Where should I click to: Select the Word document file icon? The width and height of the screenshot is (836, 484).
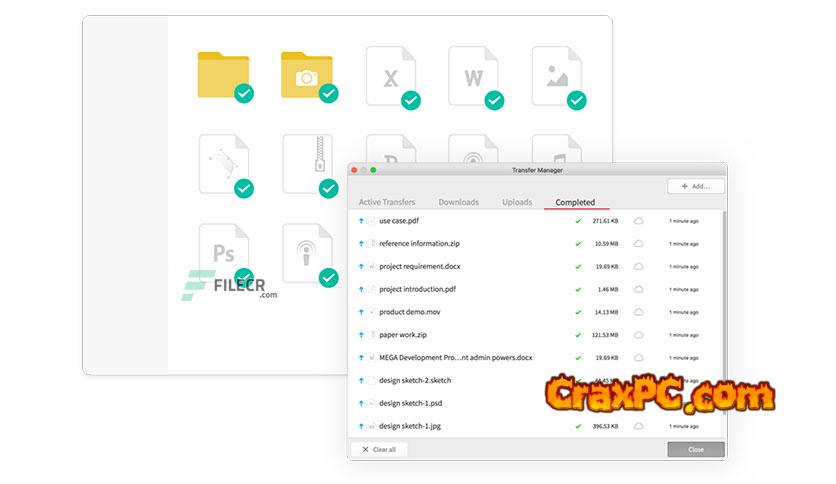[473, 76]
